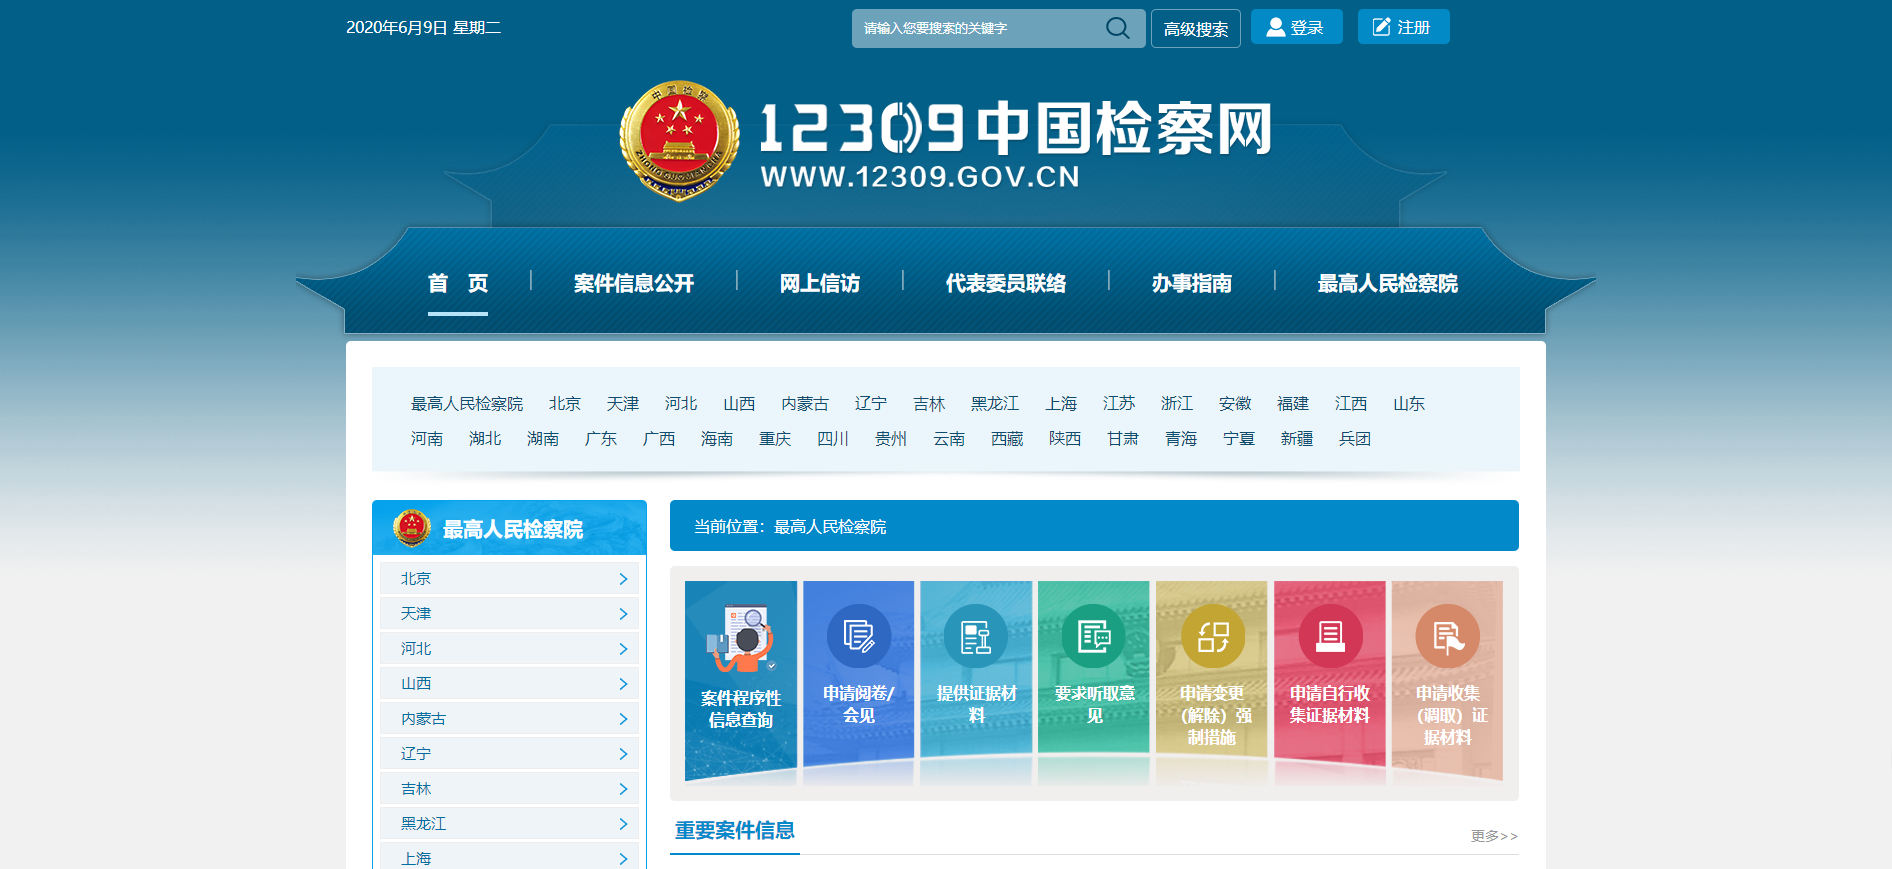Click the search magnifier icon
Image resolution: width=1892 pixels, height=869 pixels.
point(1117,28)
